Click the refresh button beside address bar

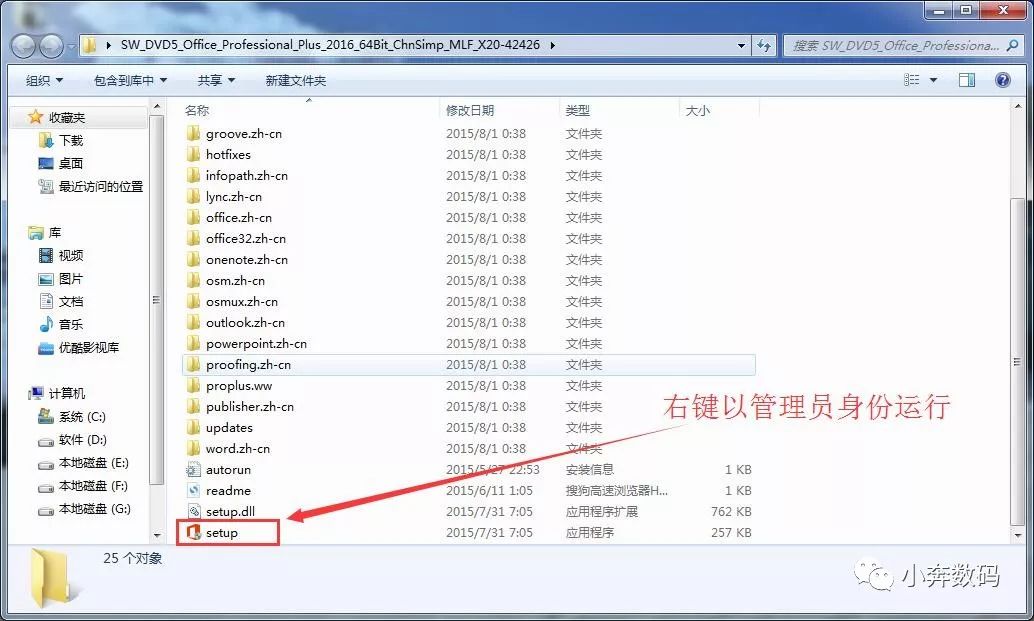pos(764,45)
